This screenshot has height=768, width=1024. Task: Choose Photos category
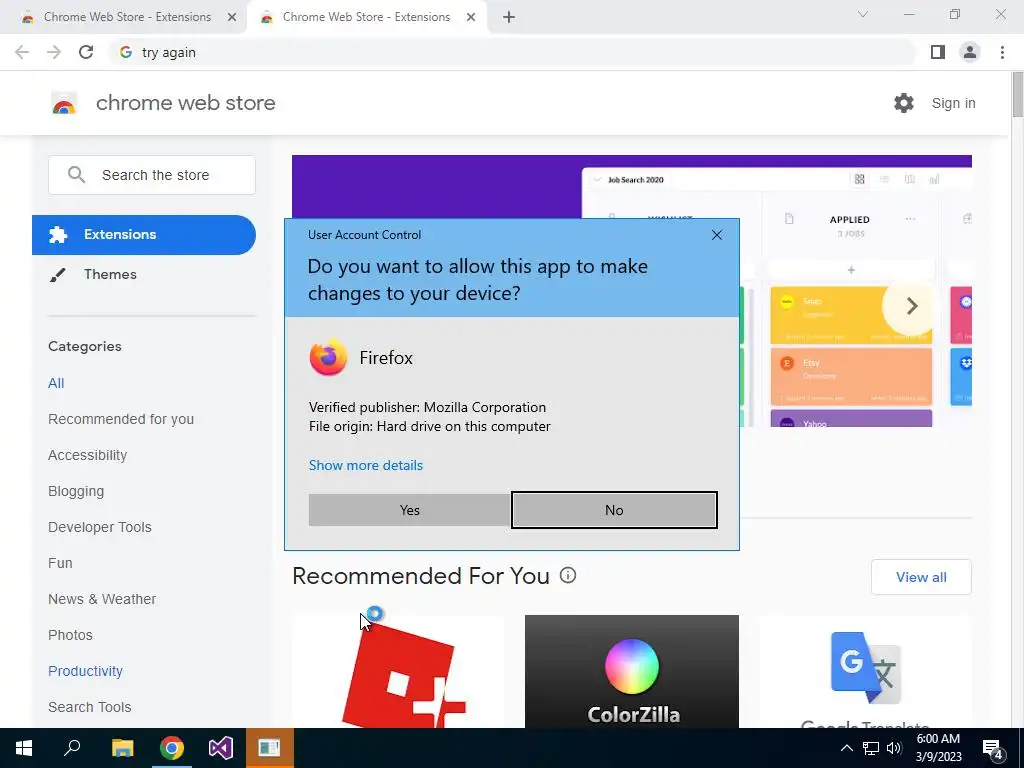pyautogui.click(x=71, y=635)
